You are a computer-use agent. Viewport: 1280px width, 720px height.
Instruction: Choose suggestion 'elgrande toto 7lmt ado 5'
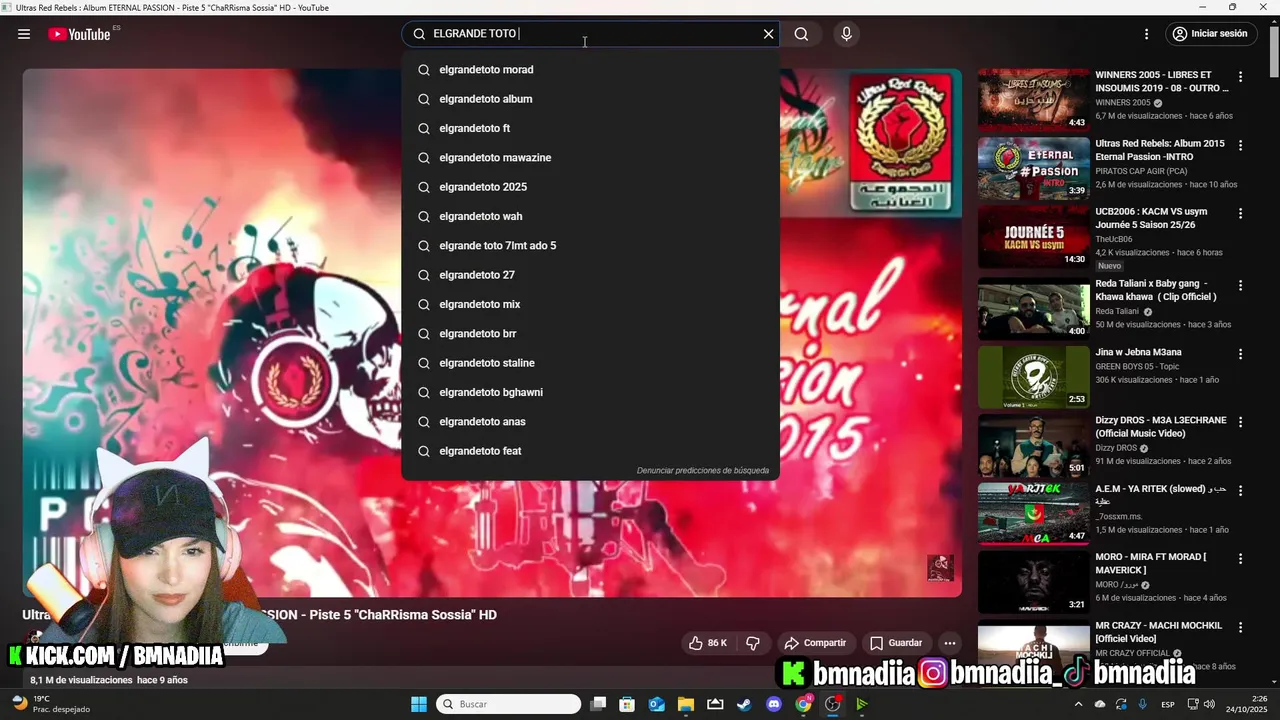[590, 246]
